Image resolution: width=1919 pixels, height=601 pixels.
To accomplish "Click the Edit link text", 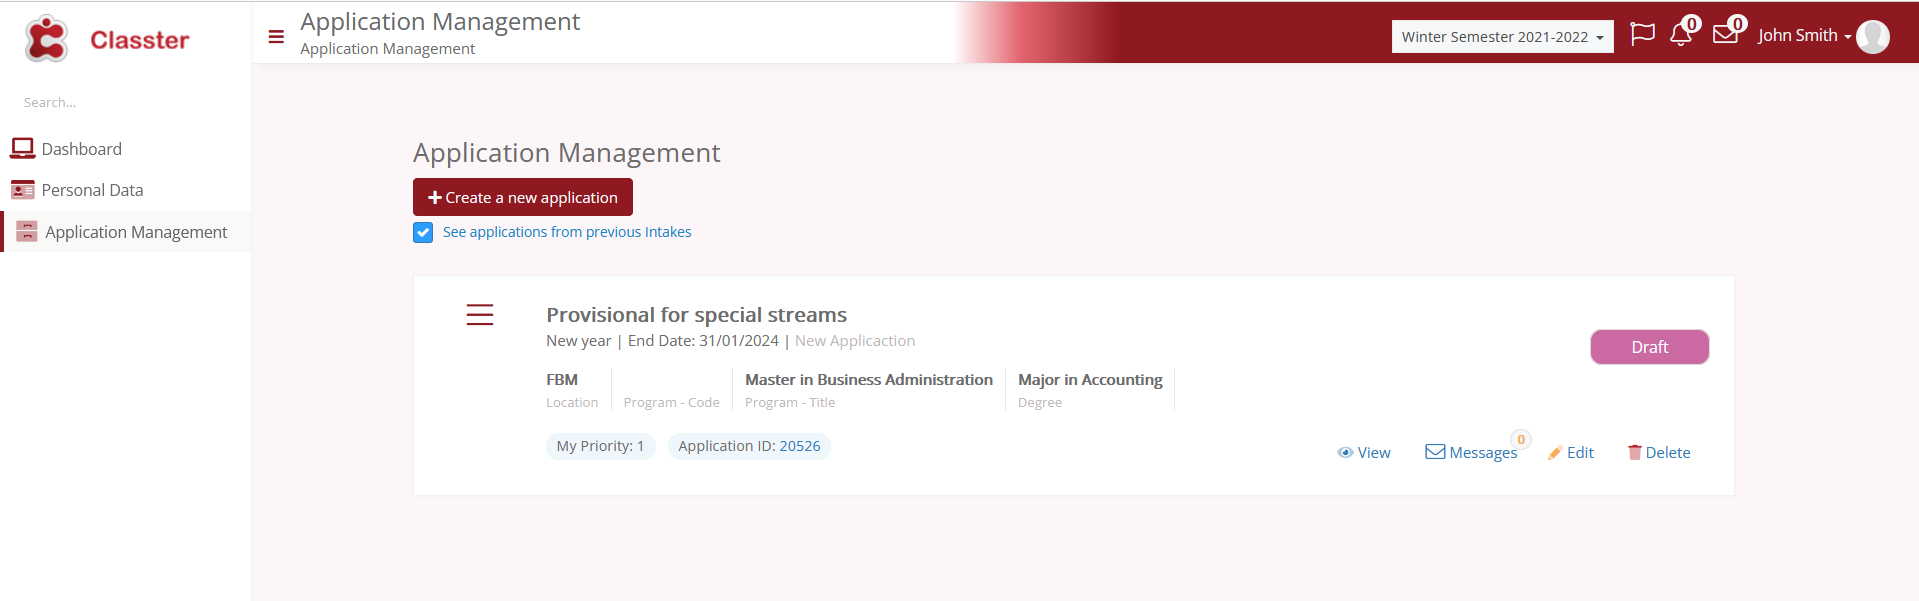I will click(x=1580, y=453).
